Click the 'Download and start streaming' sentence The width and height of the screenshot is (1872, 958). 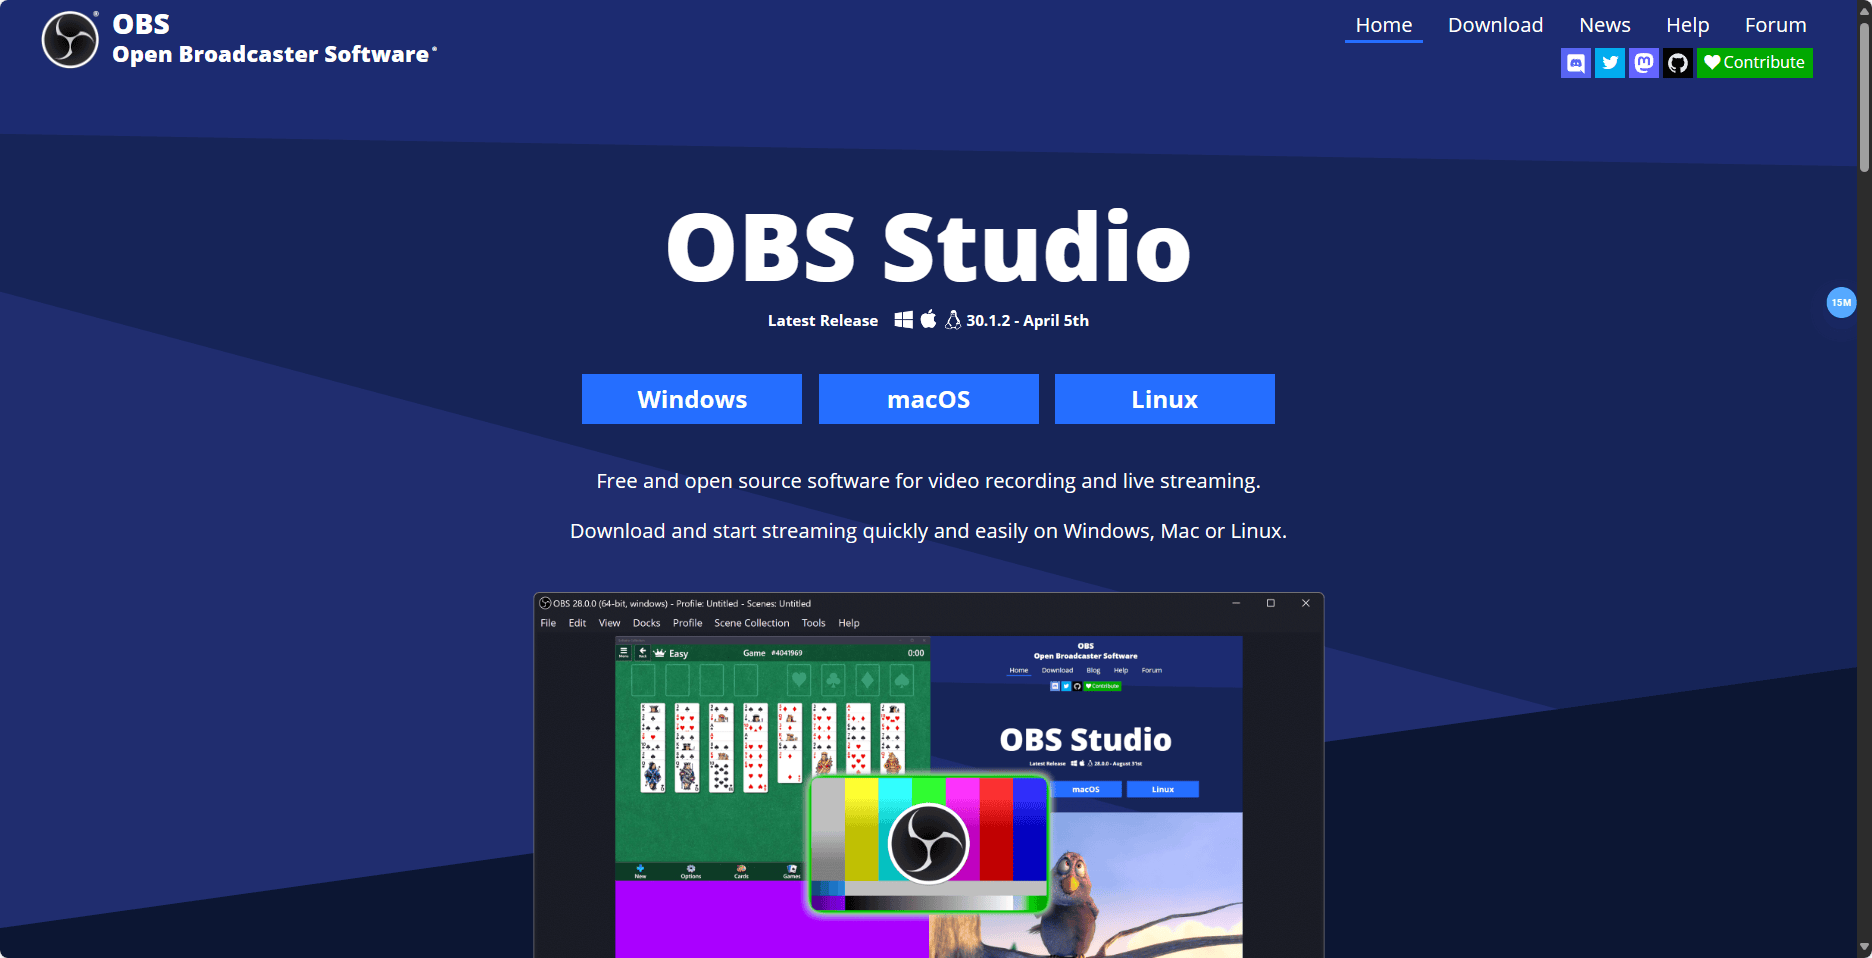pos(929,531)
